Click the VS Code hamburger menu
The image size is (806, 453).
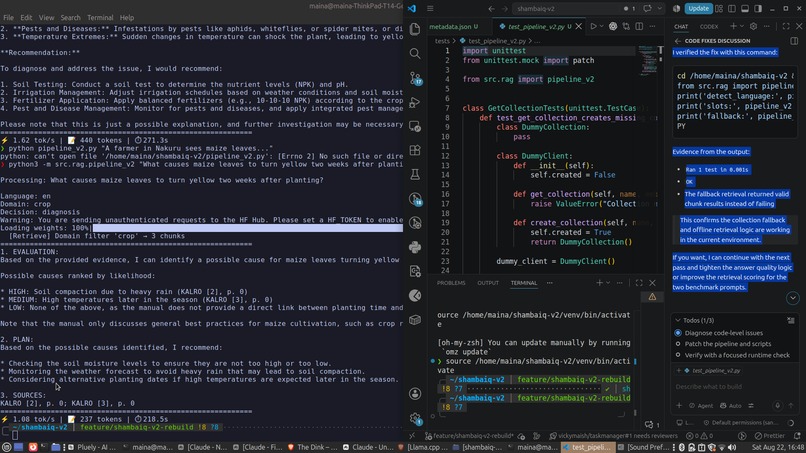pos(430,9)
